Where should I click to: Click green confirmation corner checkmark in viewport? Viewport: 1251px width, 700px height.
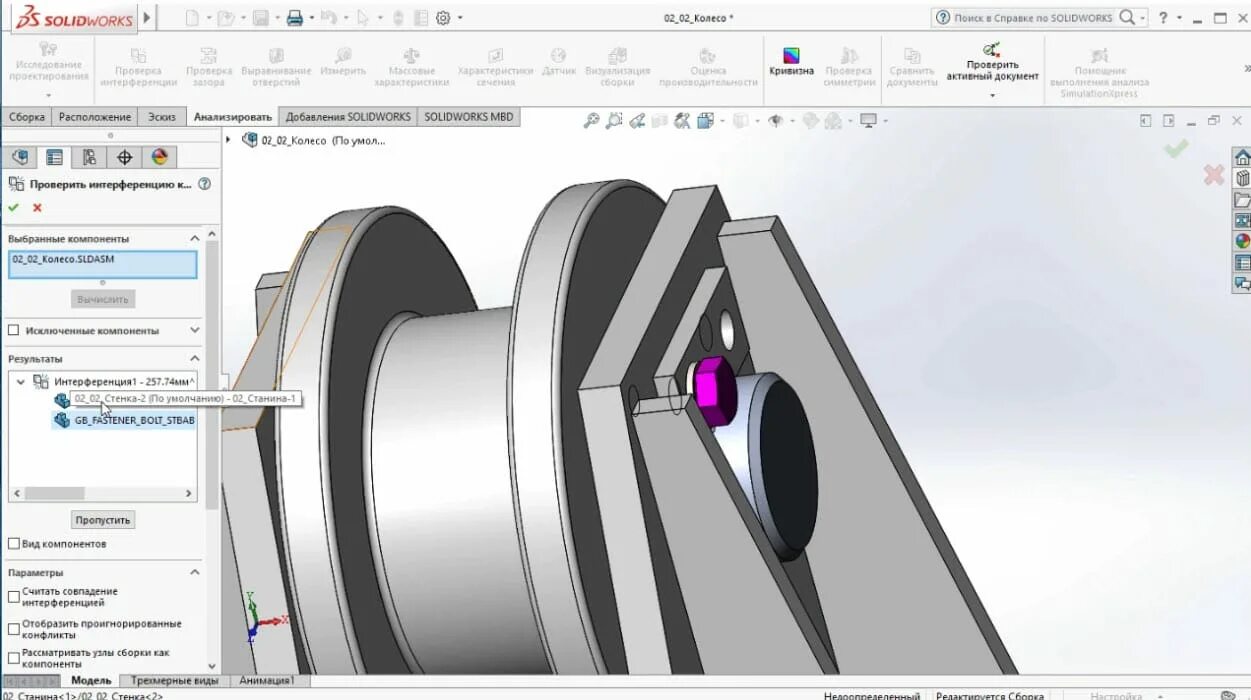(x=1176, y=148)
